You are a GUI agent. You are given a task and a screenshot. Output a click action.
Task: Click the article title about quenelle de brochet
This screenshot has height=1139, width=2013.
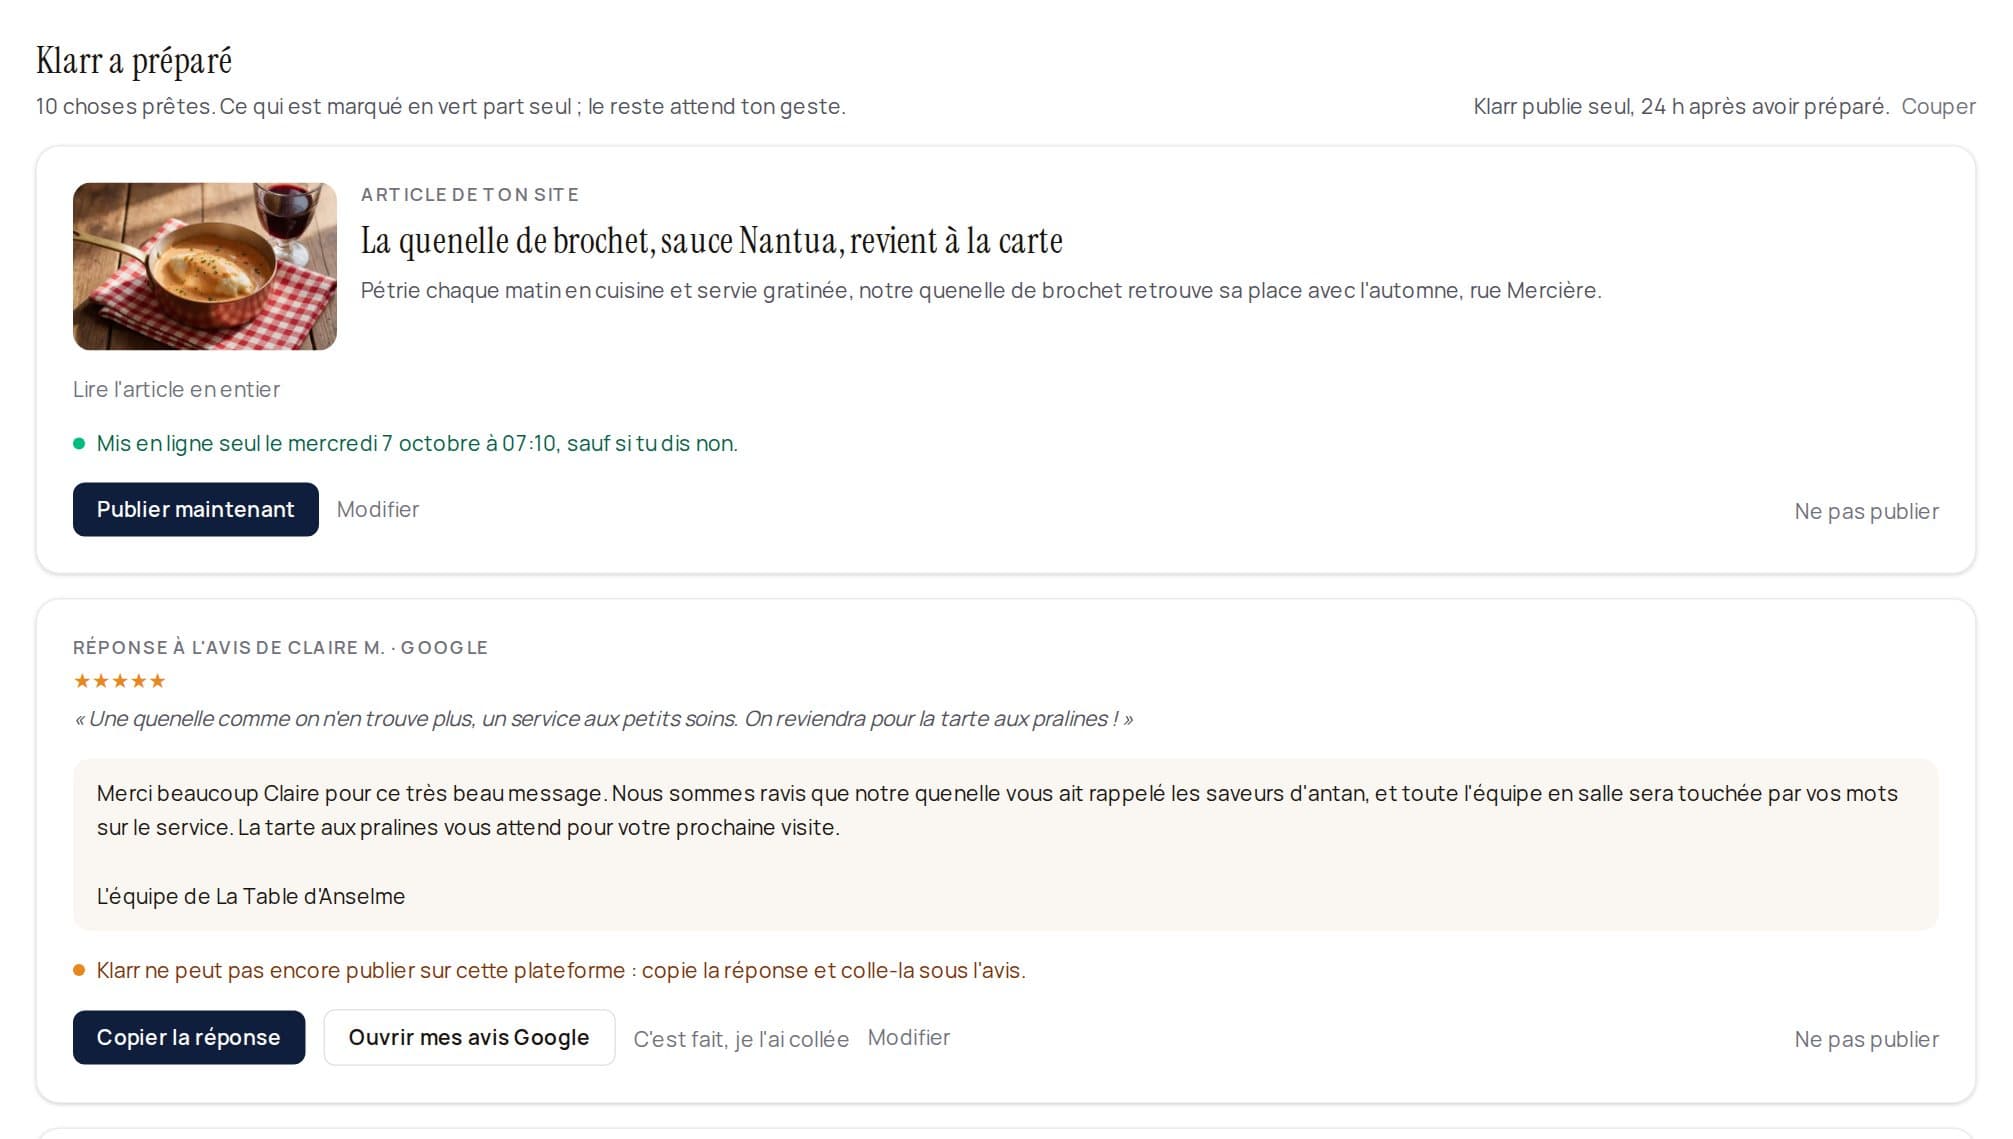coord(711,241)
